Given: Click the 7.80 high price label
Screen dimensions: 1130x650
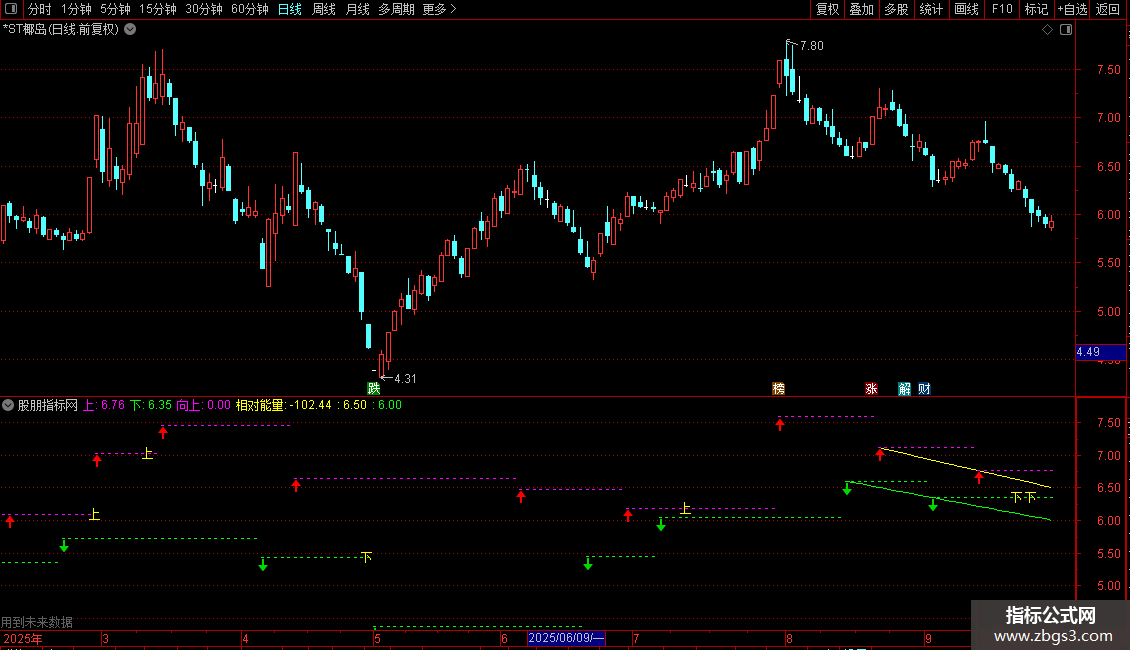Looking at the screenshot, I should [x=811, y=46].
